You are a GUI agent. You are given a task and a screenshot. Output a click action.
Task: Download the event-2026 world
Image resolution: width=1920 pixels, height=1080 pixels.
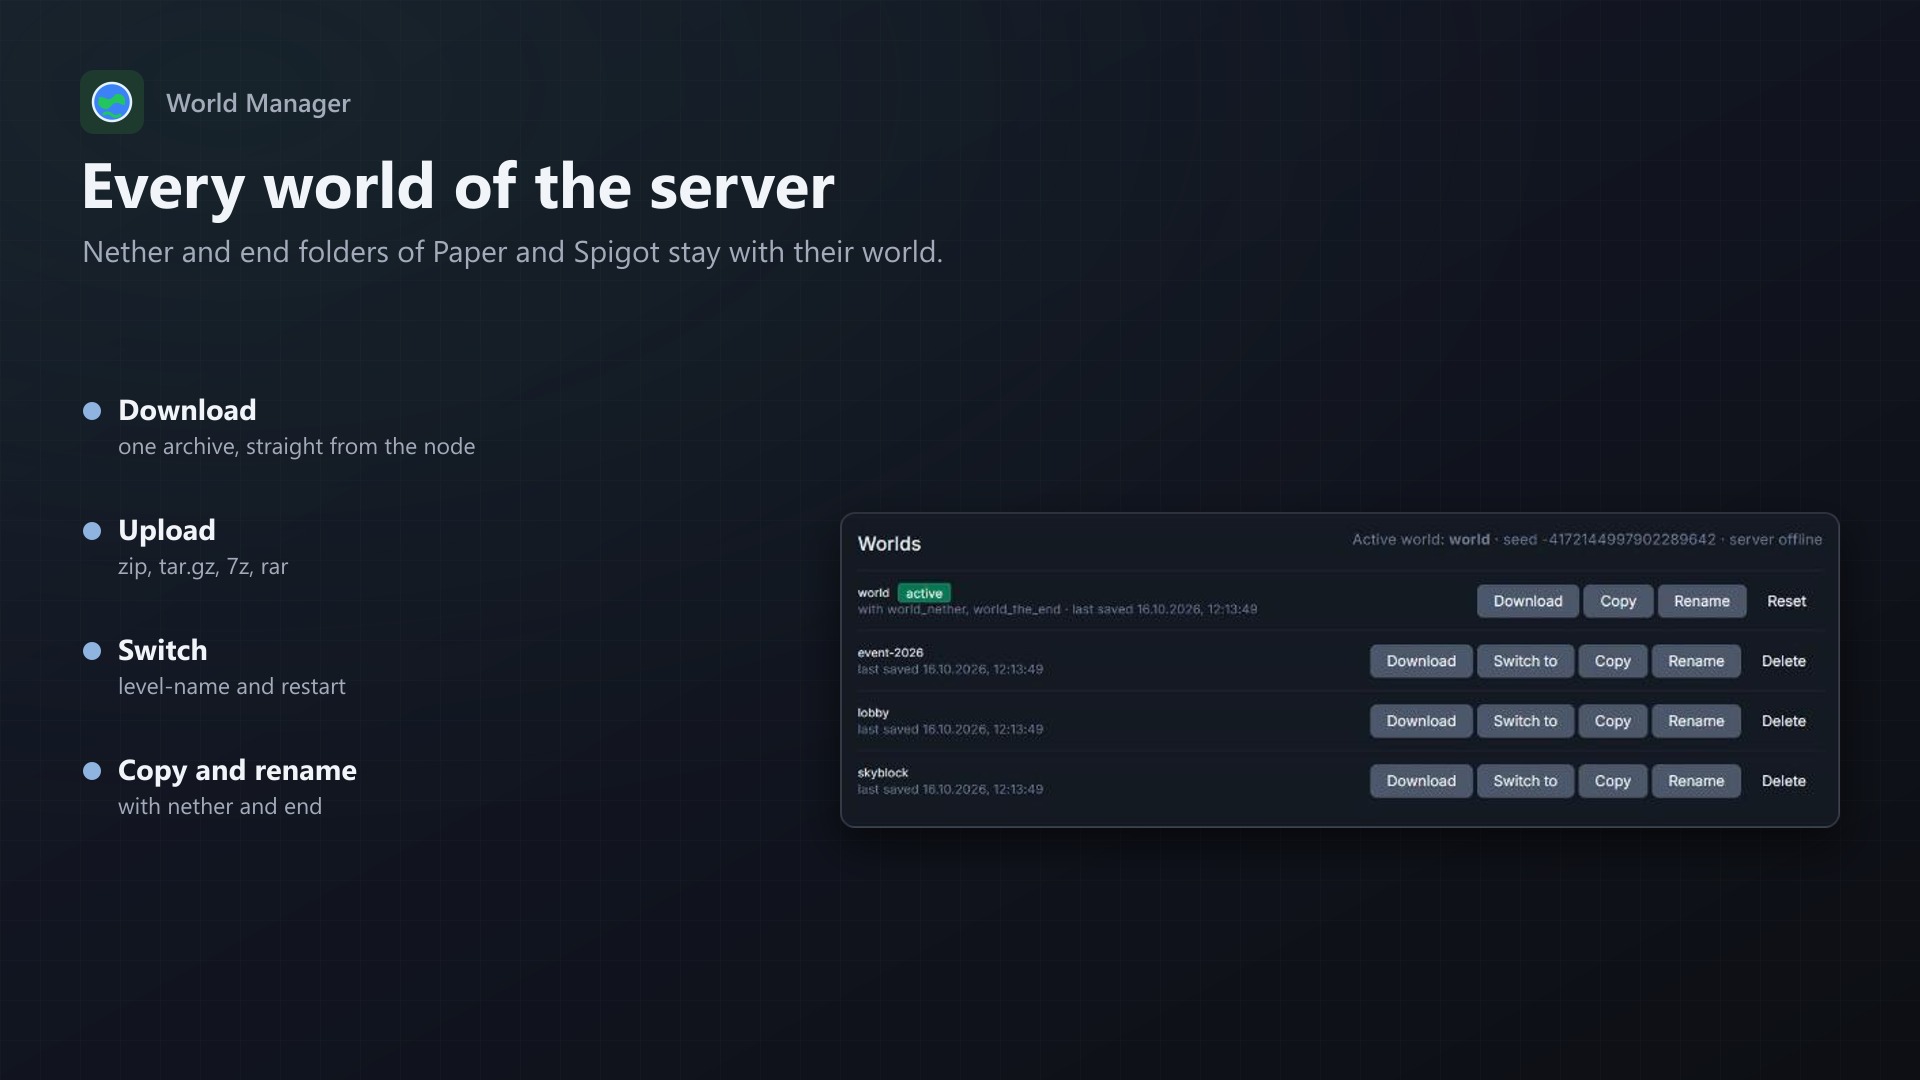coord(1420,661)
